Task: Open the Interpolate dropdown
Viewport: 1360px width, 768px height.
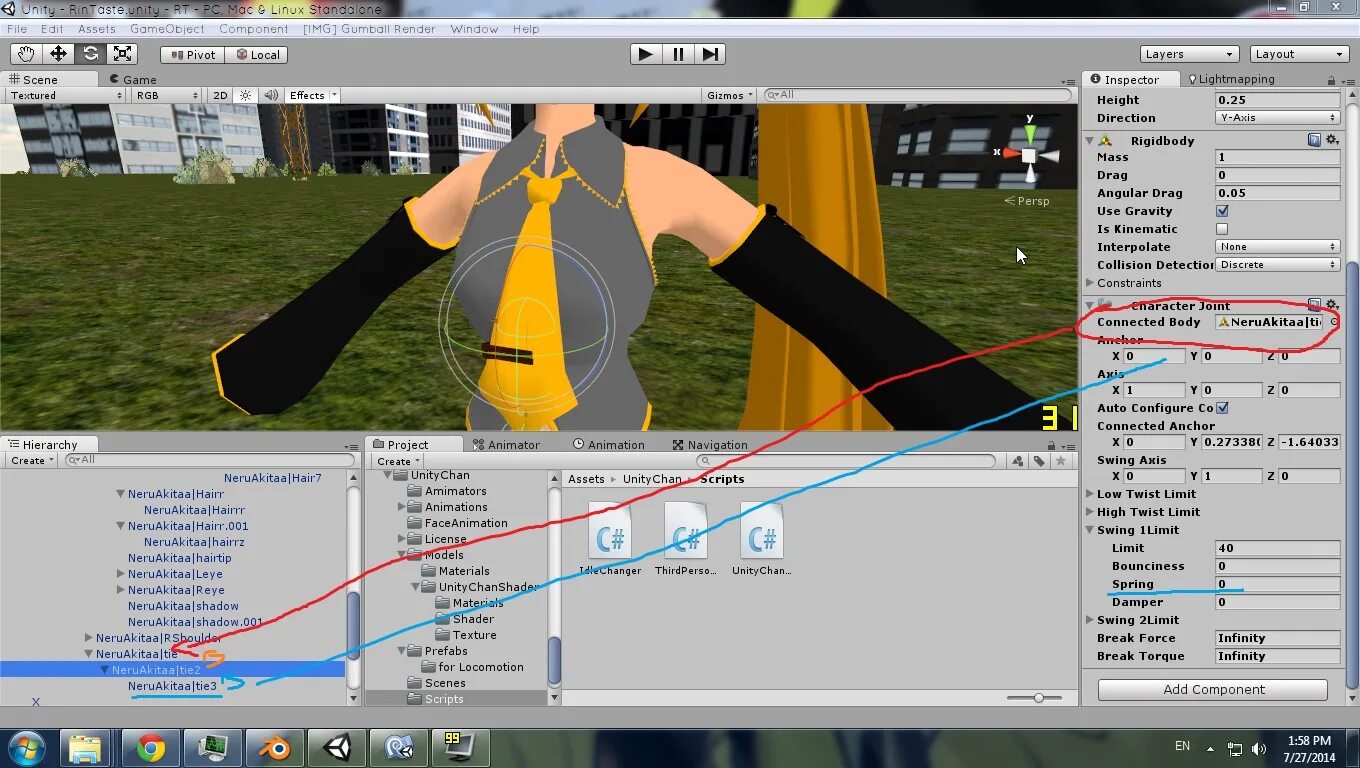Action: [1278, 247]
